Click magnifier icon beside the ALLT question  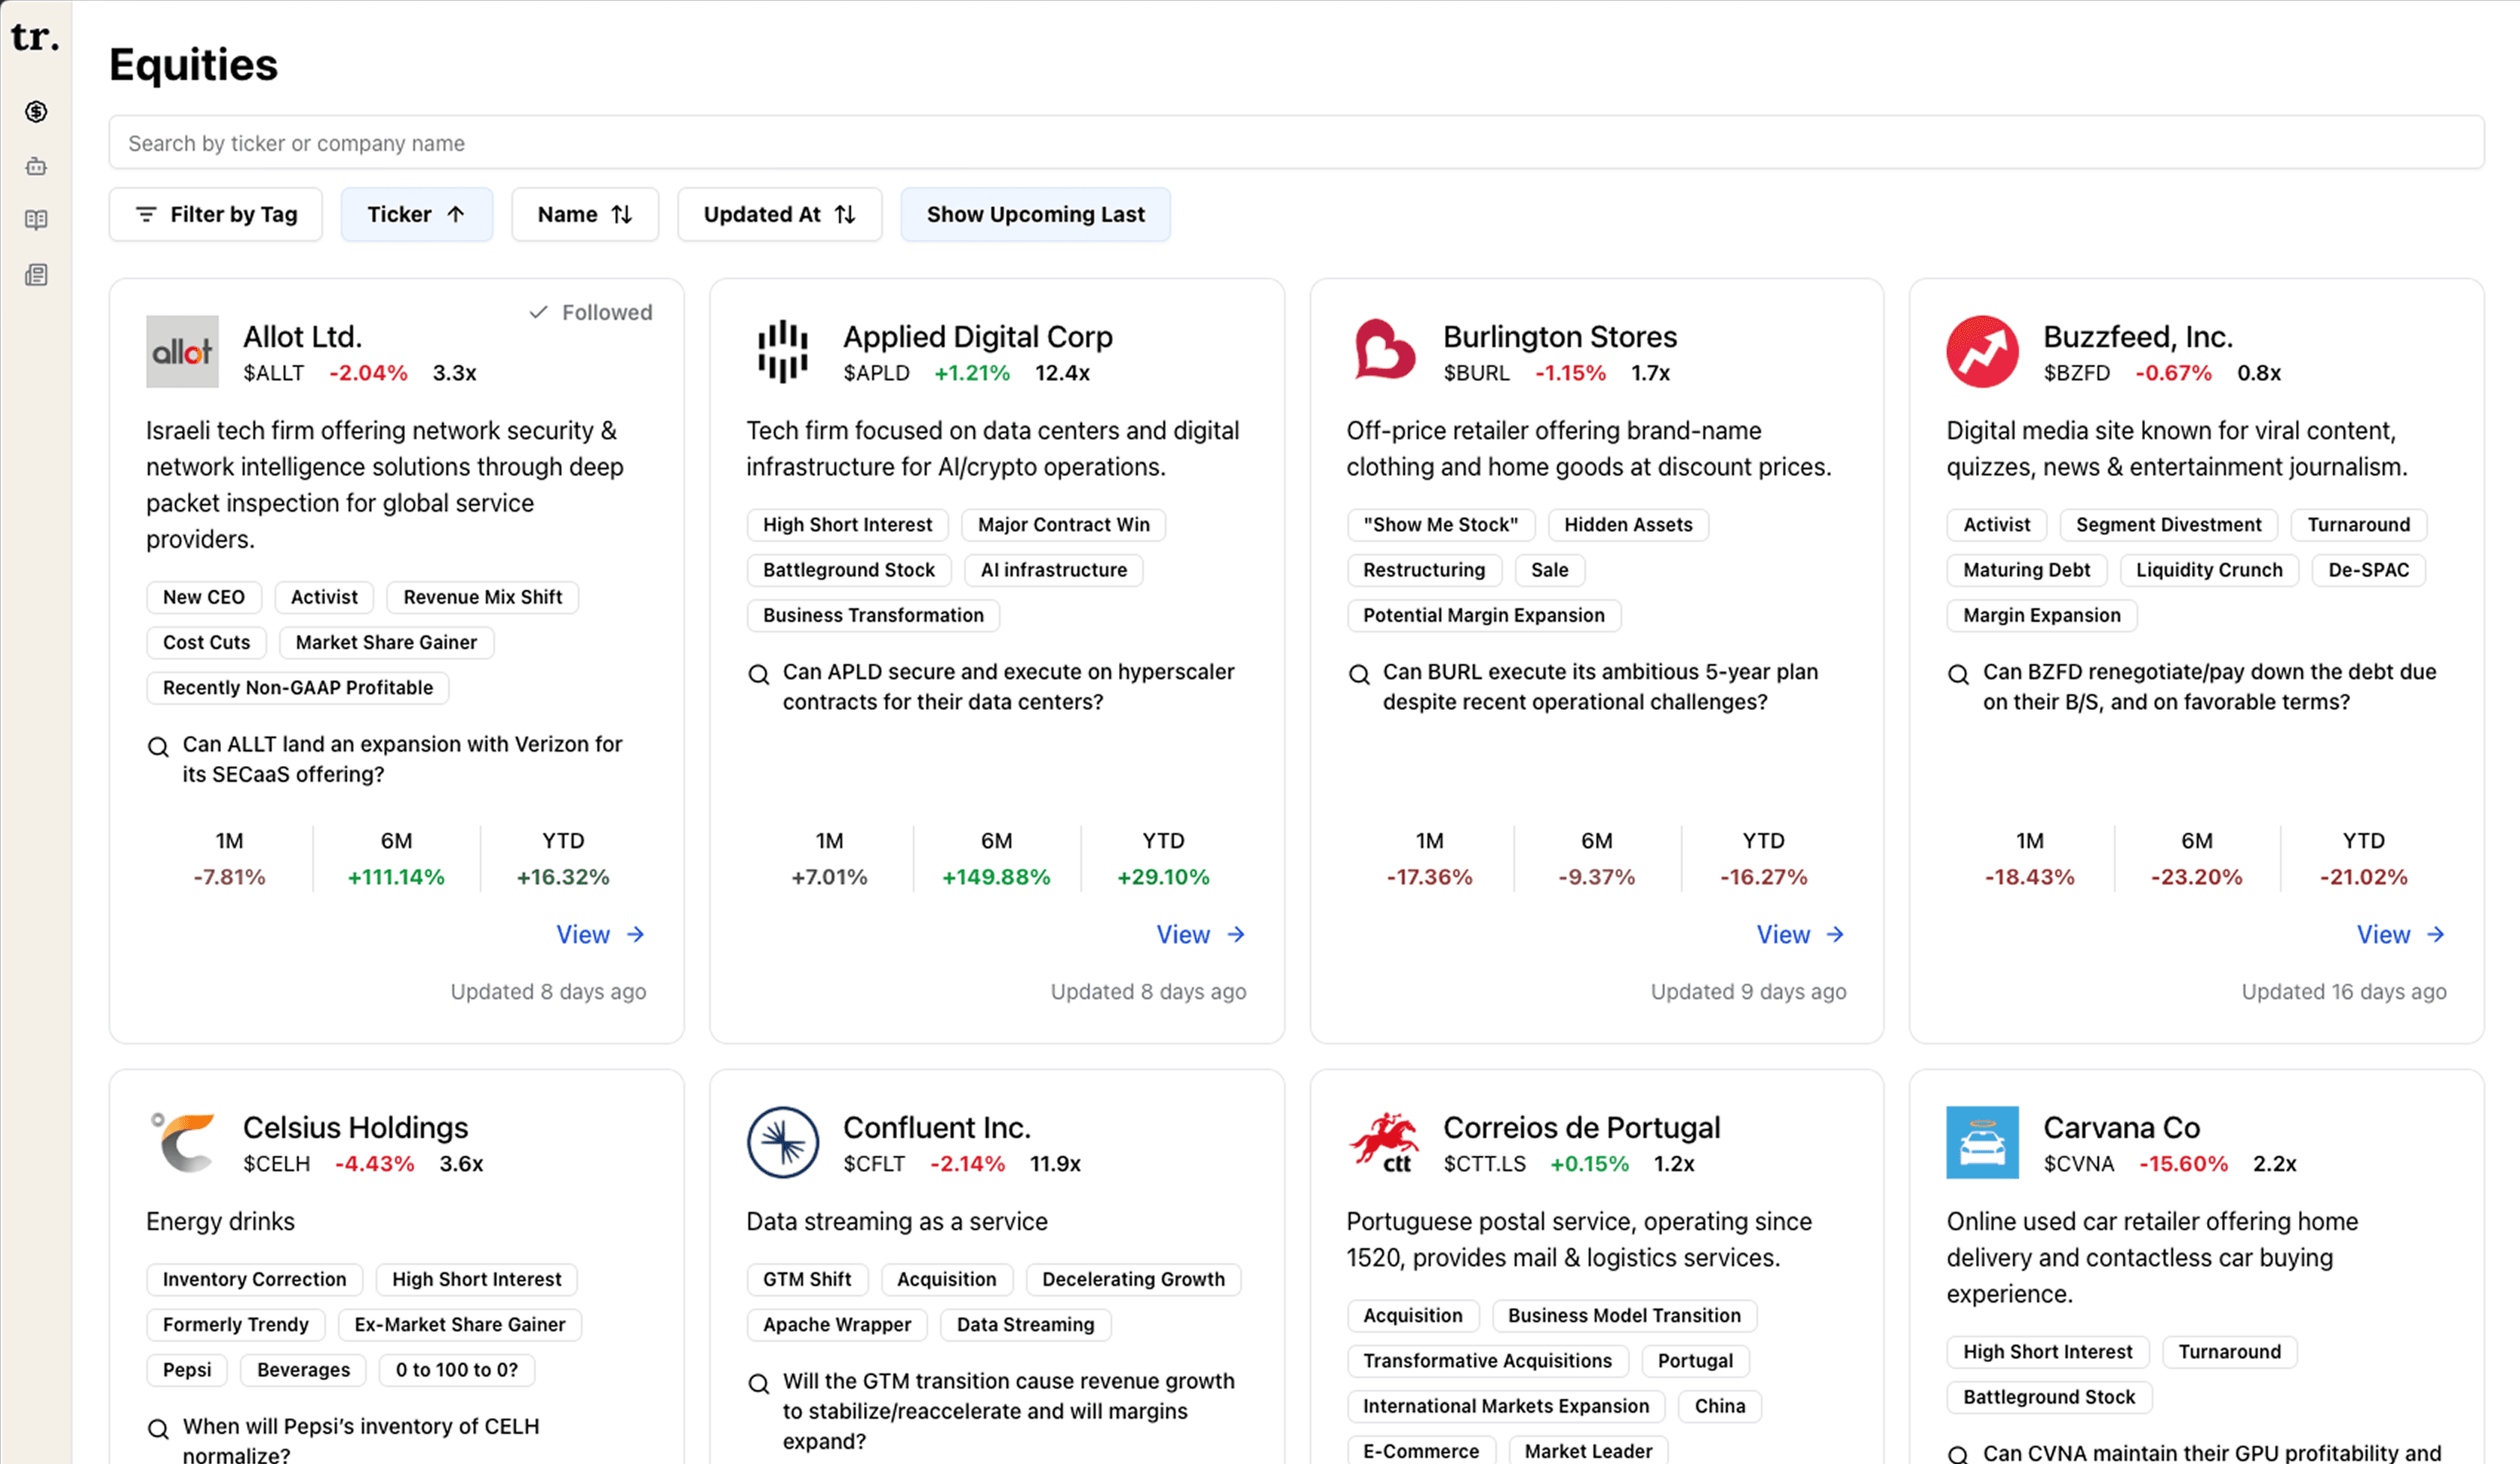158,747
